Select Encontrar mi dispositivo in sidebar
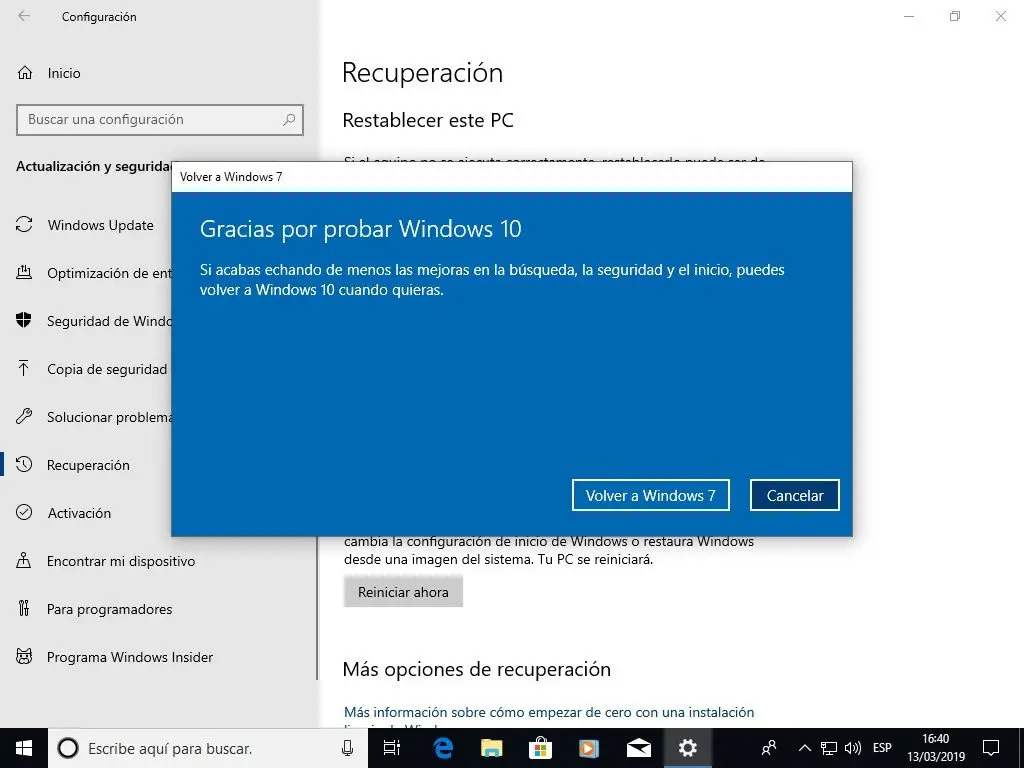 [x=121, y=560]
